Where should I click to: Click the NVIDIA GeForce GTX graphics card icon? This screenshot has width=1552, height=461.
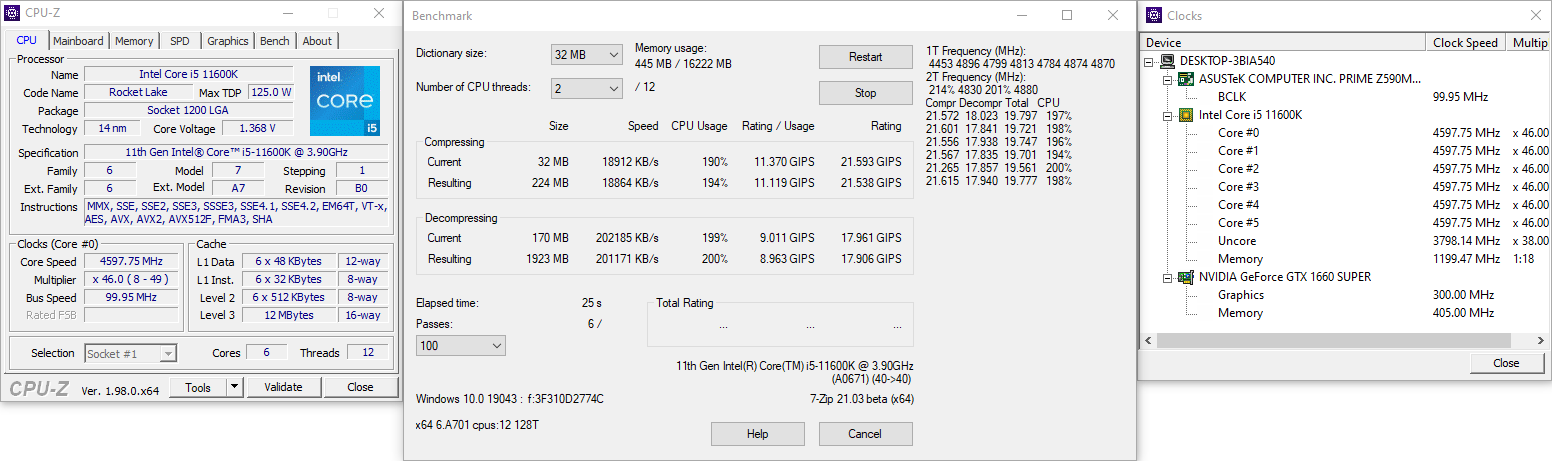(1186, 277)
